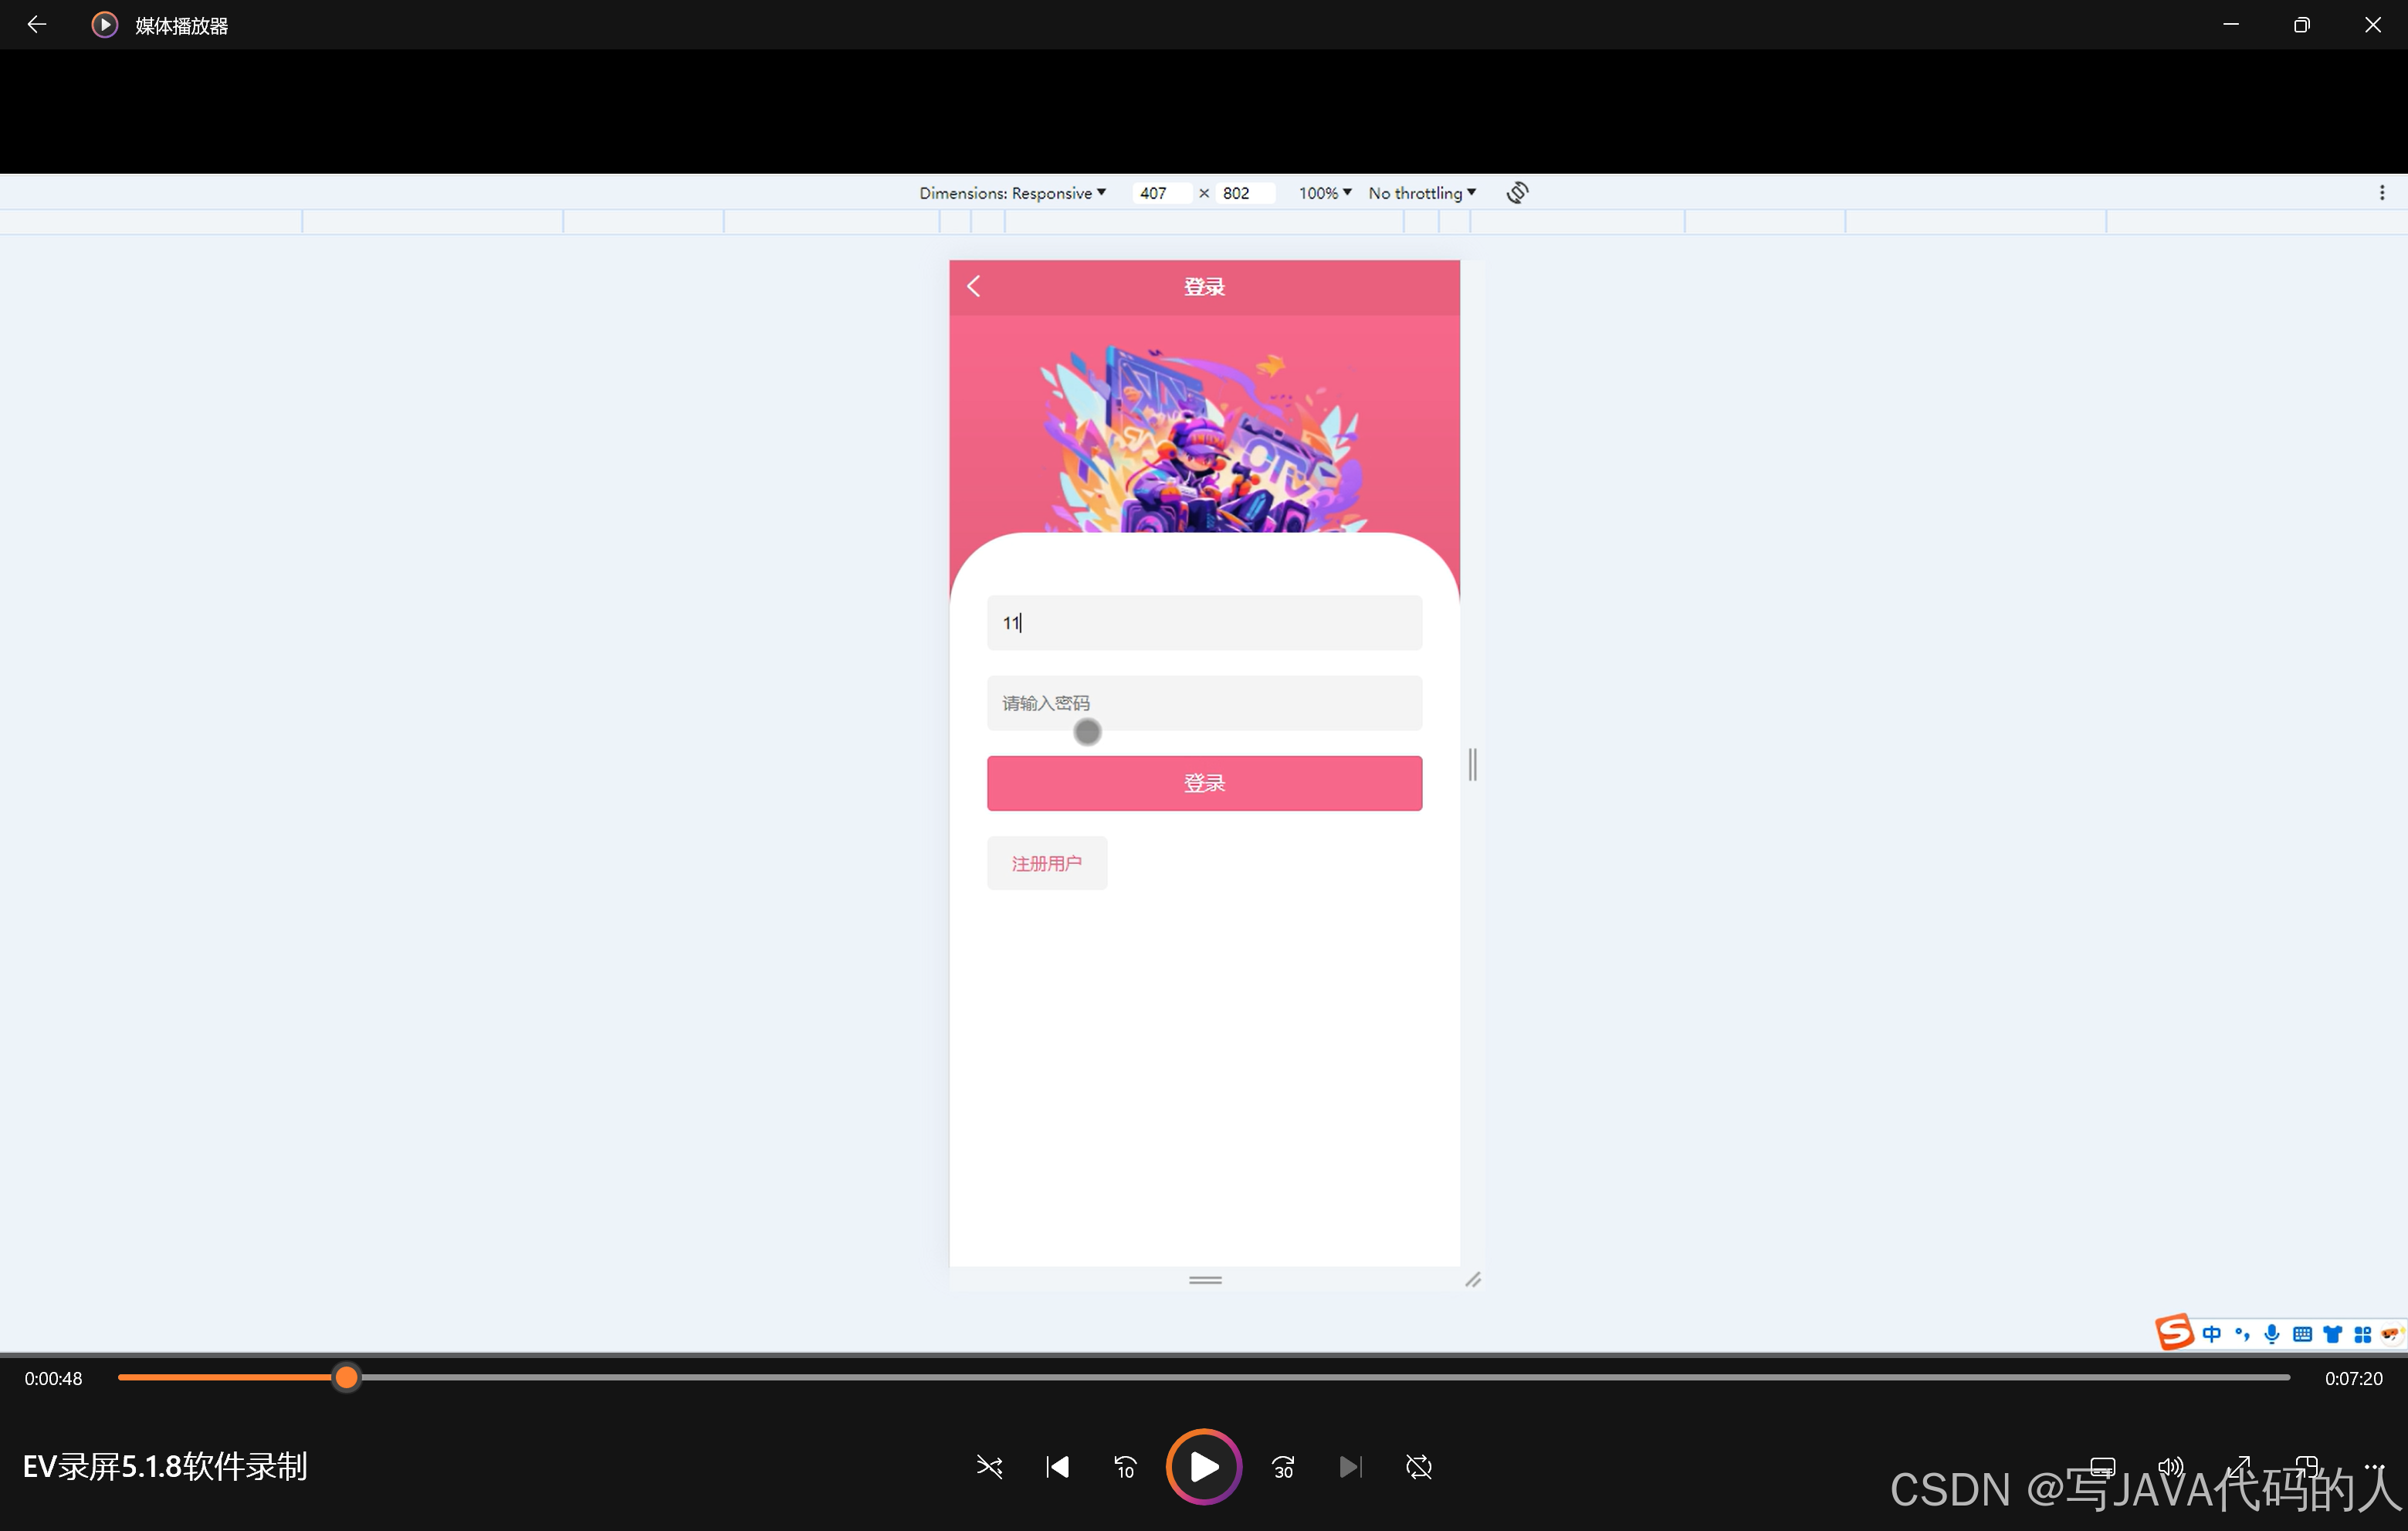The image size is (2408, 1531).
Task: Click the username field containing 11
Action: tap(1204, 623)
